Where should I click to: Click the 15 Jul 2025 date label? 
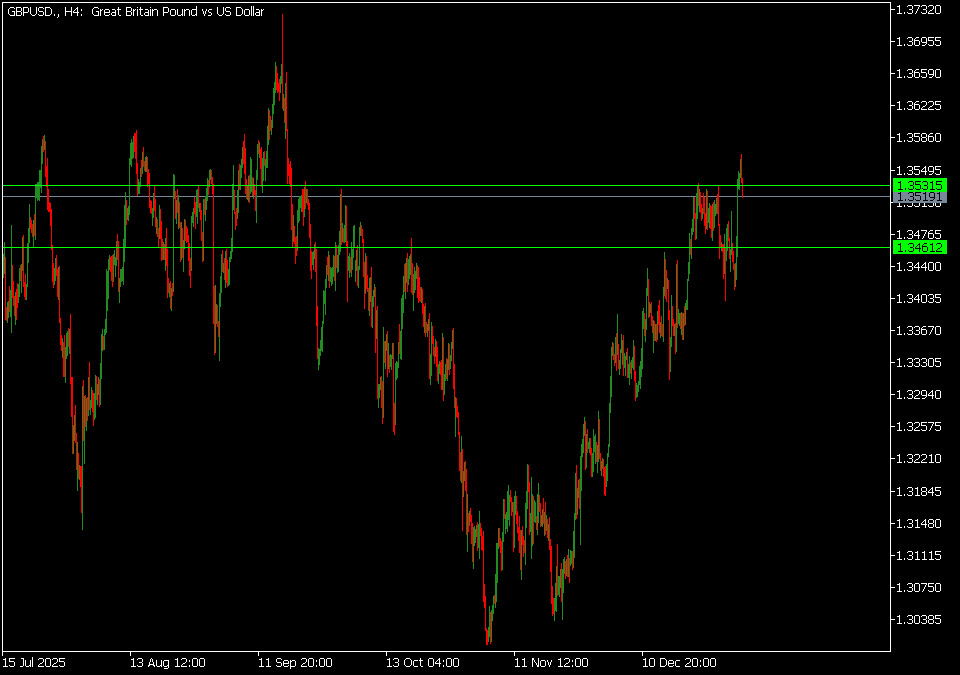point(35,662)
